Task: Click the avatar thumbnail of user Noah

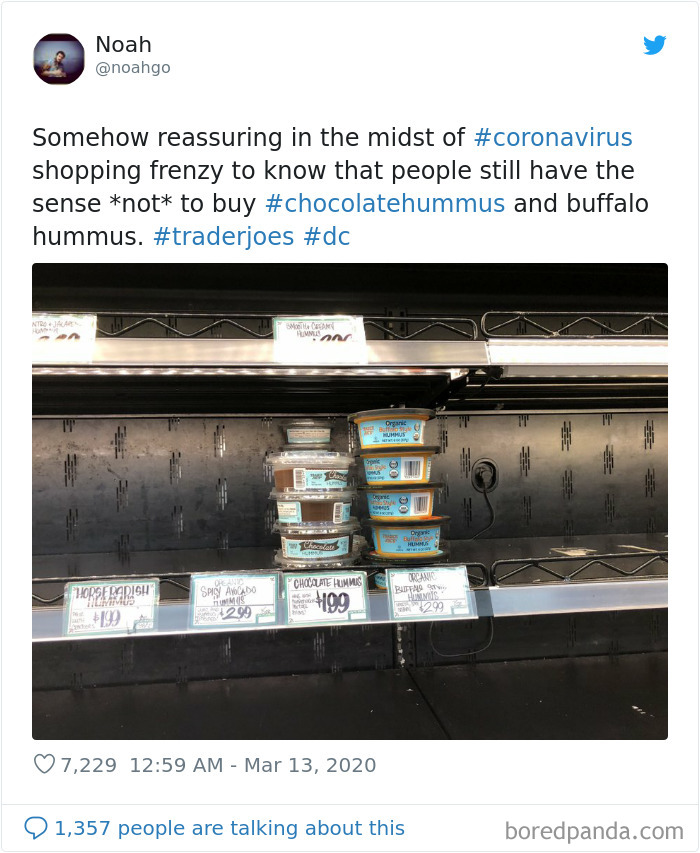Action: pyautogui.click(x=59, y=59)
